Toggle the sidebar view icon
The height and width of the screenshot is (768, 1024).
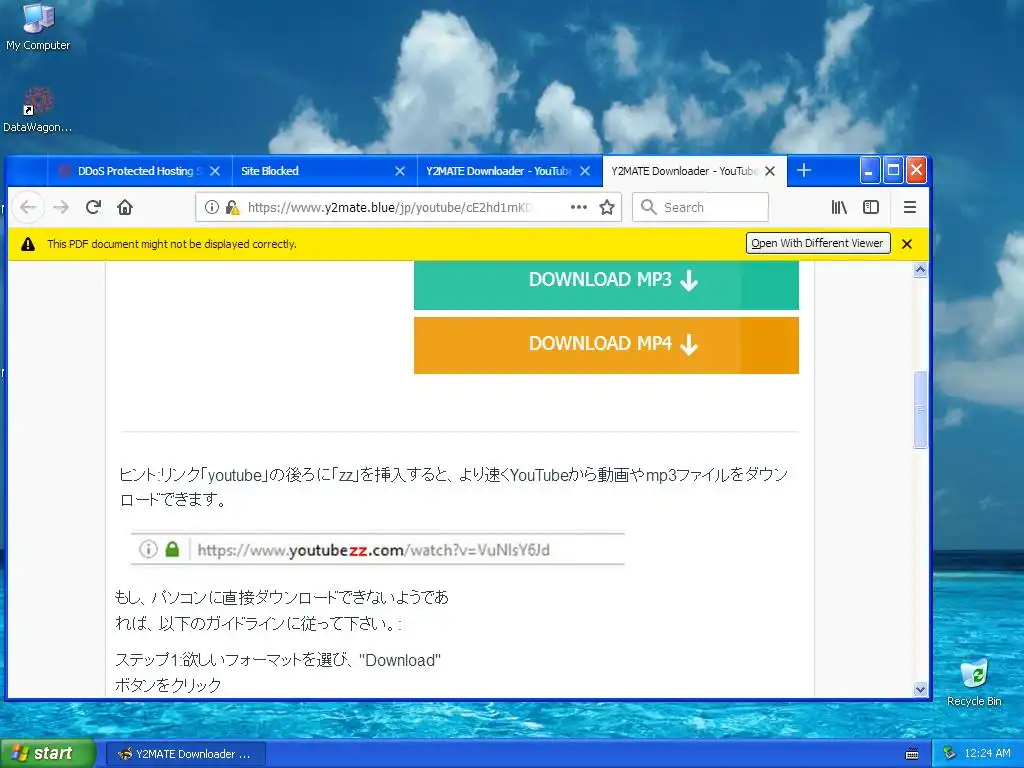coord(871,208)
